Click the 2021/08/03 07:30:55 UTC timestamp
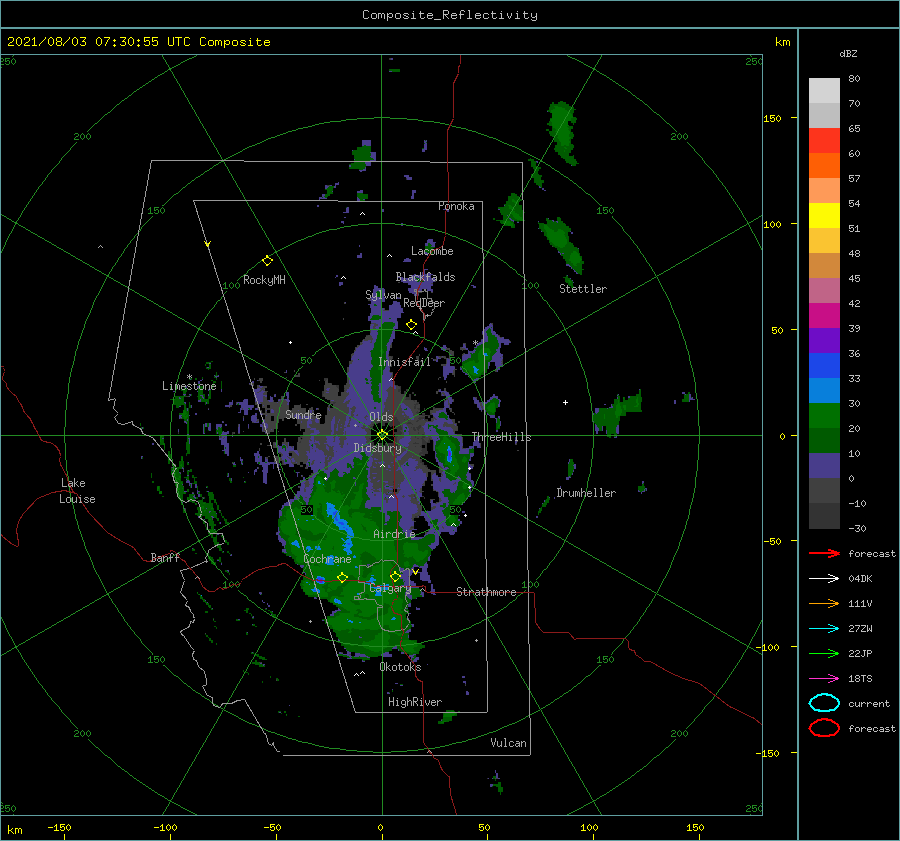This screenshot has height=841, width=900. (138, 42)
